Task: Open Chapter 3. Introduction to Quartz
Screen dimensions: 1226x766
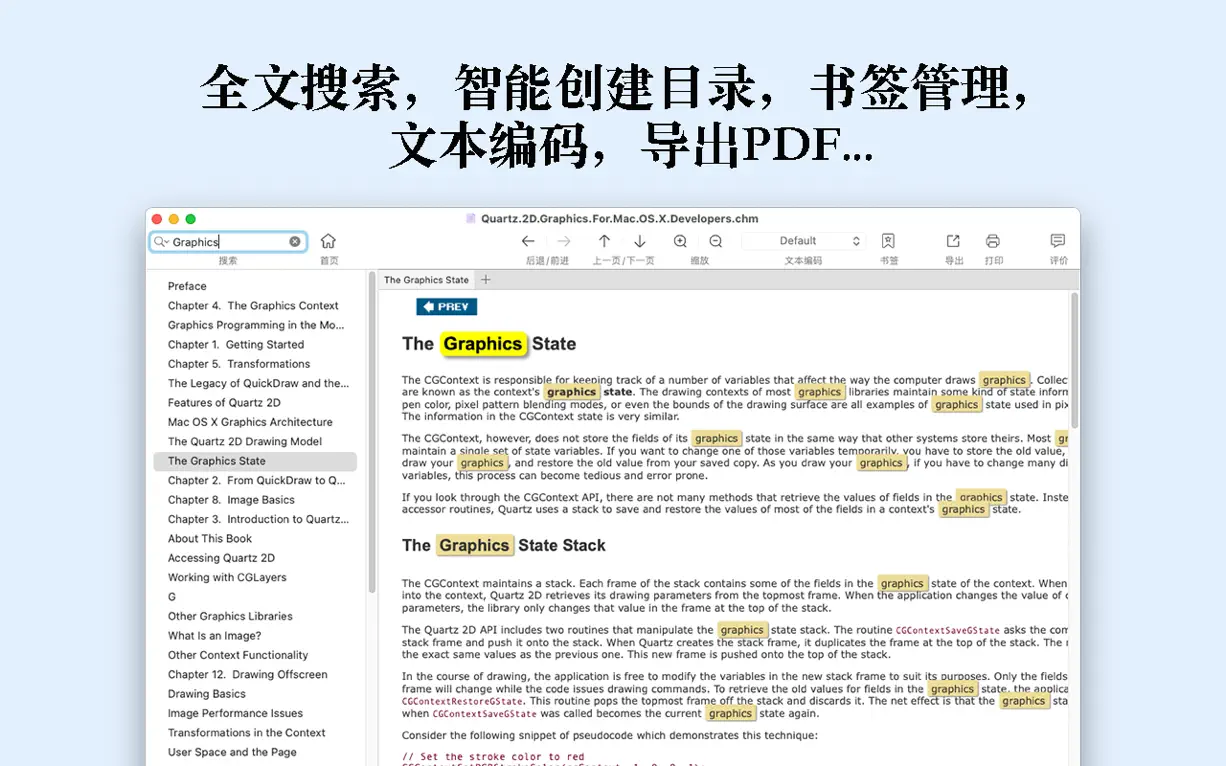Action: [x=258, y=519]
